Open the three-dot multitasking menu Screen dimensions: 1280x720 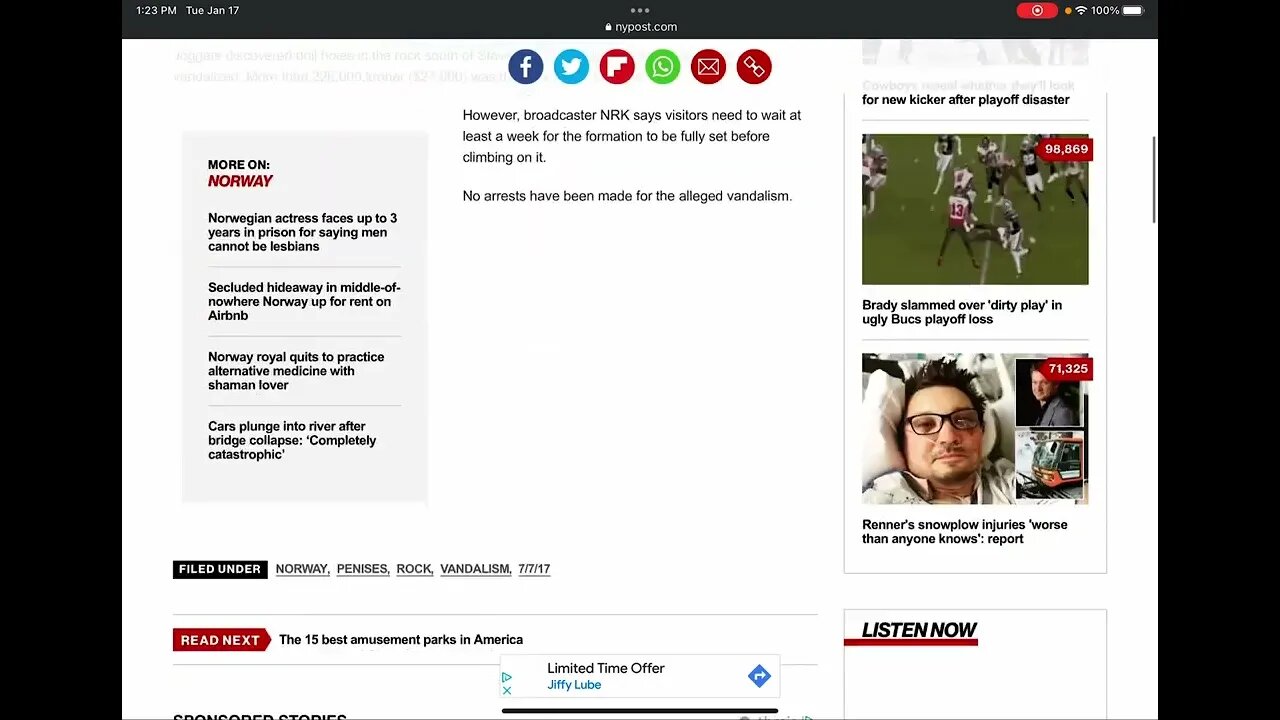[x=640, y=10]
